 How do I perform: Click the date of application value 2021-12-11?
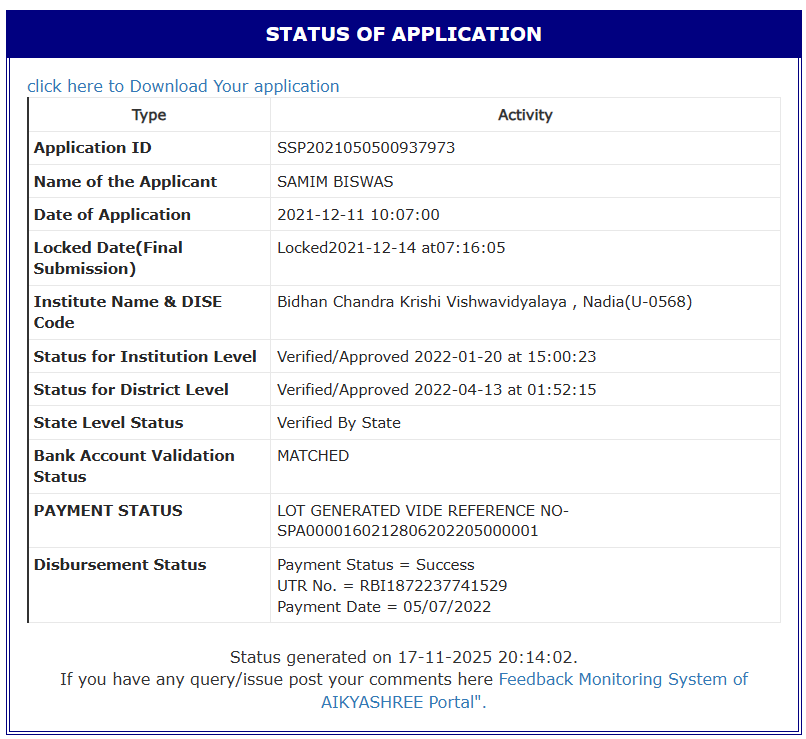[358, 215]
